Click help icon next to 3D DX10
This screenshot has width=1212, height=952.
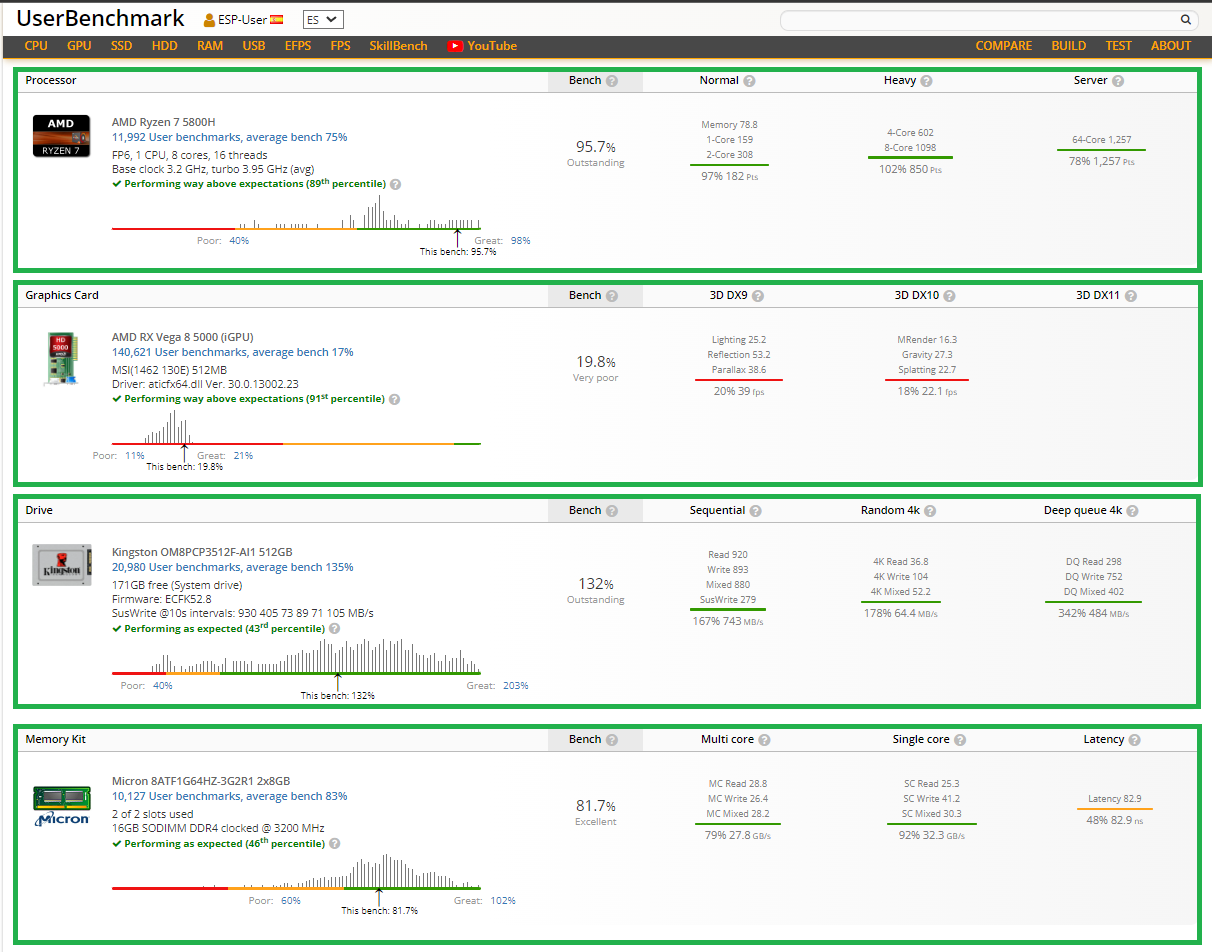click(949, 296)
